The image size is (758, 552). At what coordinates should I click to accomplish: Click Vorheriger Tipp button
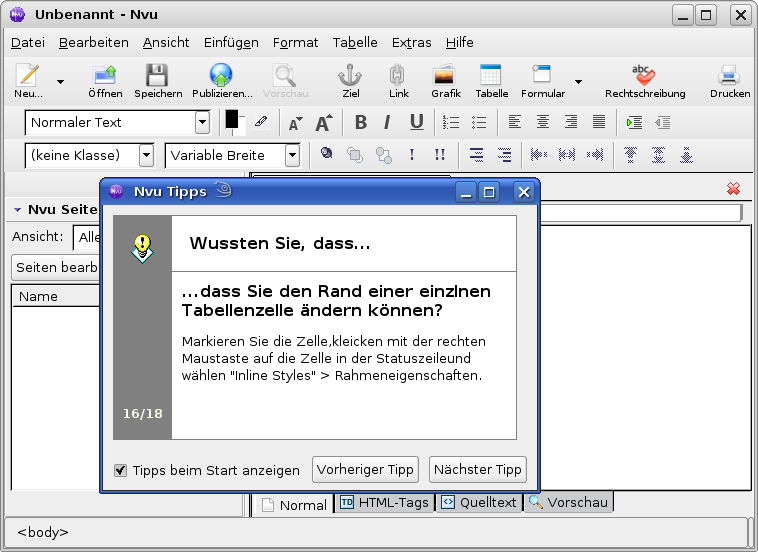click(365, 469)
